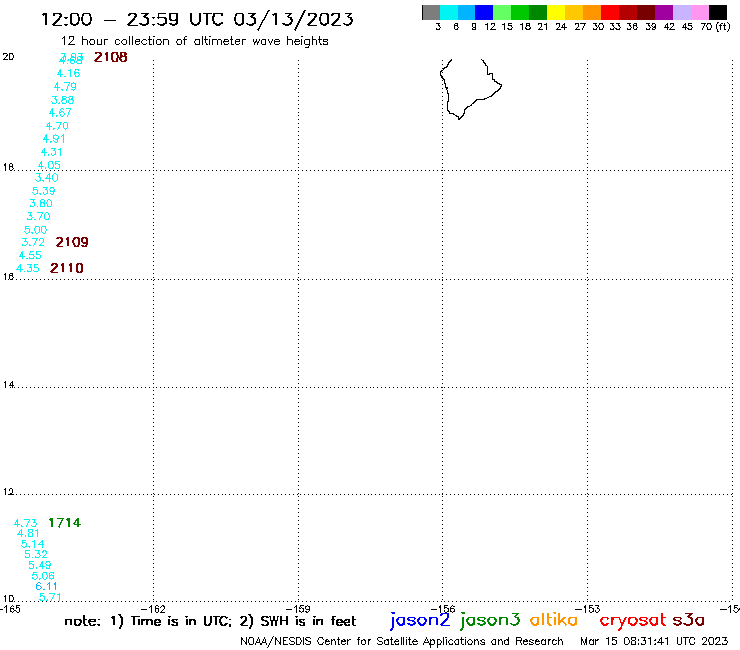Pick the dark blue swatch in the scale
This screenshot has height=650, width=740.
point(485,12)
